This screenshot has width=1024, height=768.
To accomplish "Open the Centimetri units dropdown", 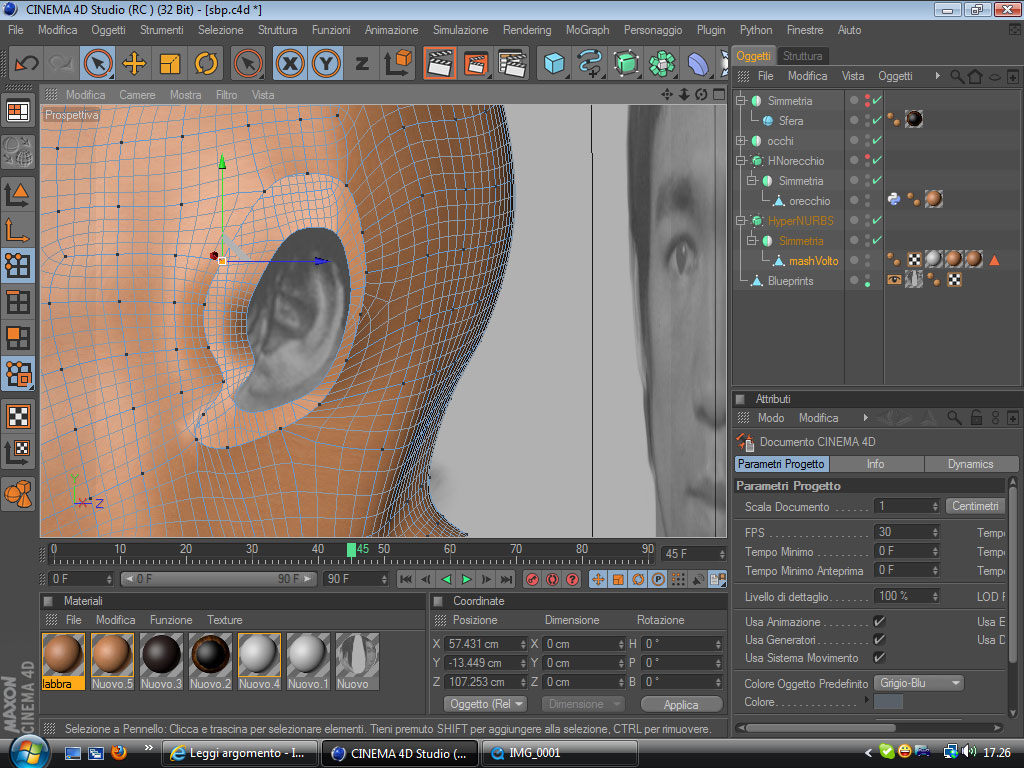I will point(975,506).
